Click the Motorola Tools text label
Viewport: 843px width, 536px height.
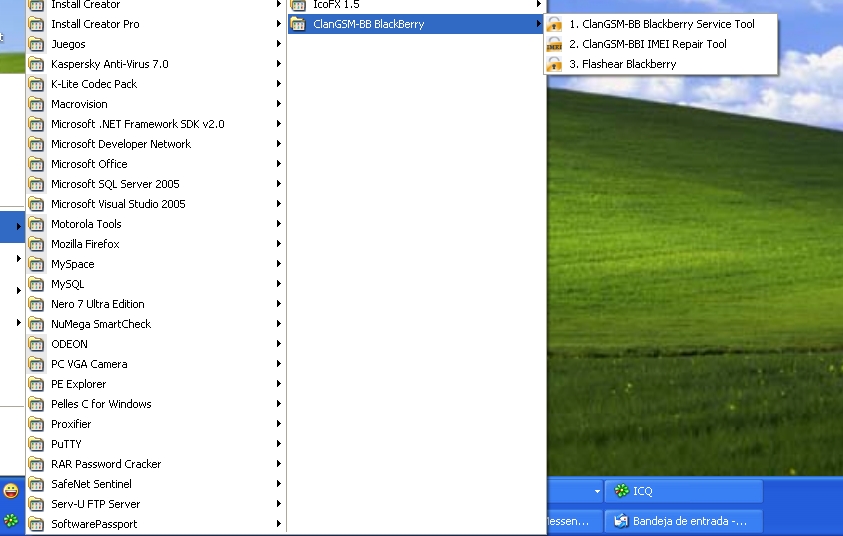(86, 224)
